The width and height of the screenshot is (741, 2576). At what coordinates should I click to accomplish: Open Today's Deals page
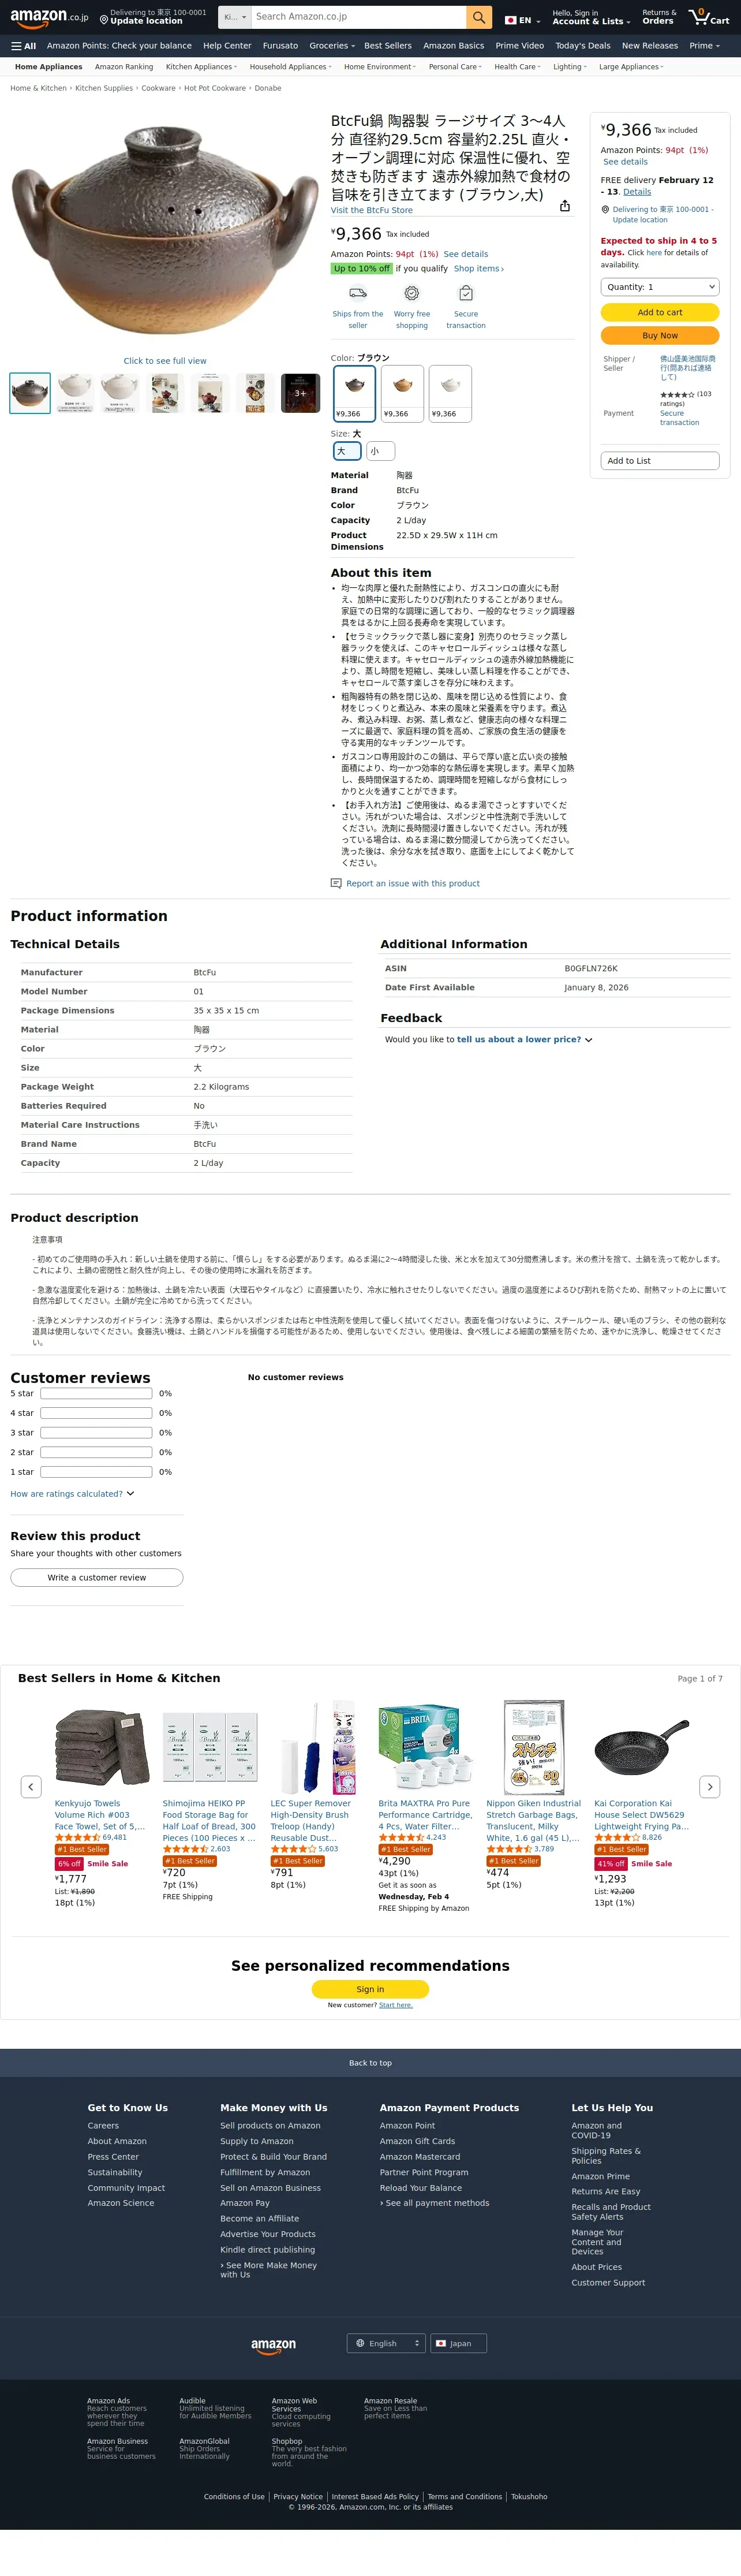coord(583,46)
